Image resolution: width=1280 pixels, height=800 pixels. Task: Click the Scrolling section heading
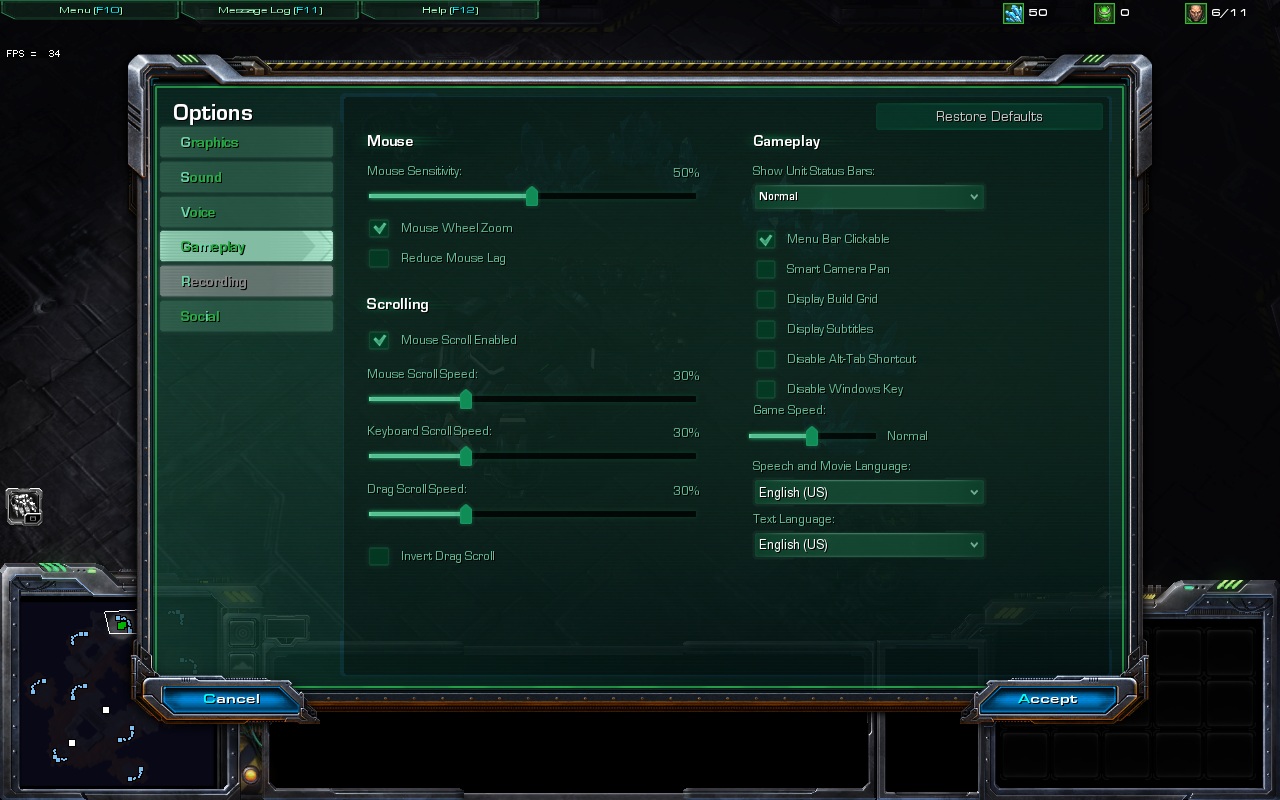click(x=397, y=304)
